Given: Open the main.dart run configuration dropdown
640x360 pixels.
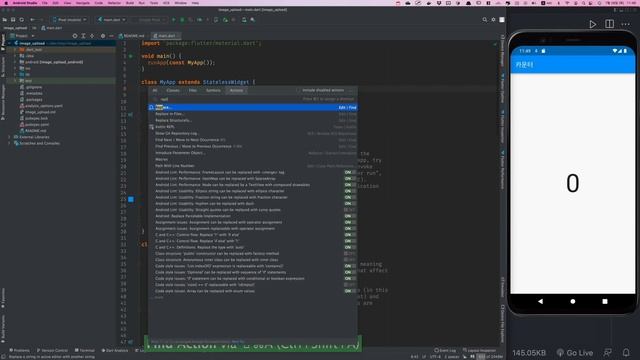Looking at the screenshot, I should 111,20.
